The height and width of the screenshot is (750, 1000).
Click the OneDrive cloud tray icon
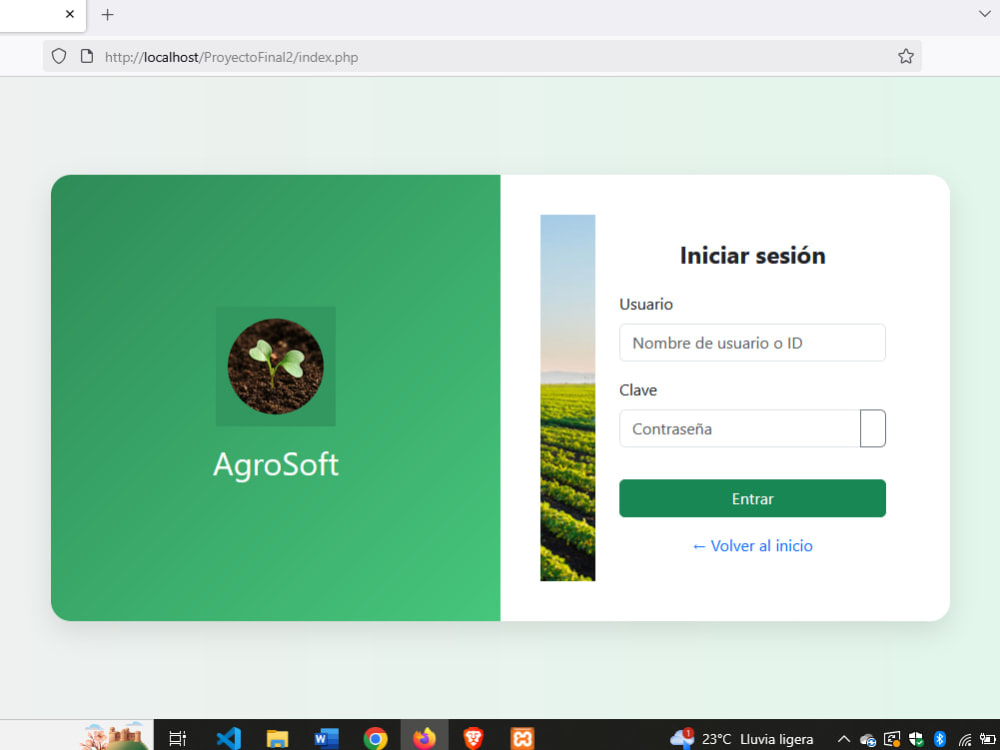click(867, 740)
